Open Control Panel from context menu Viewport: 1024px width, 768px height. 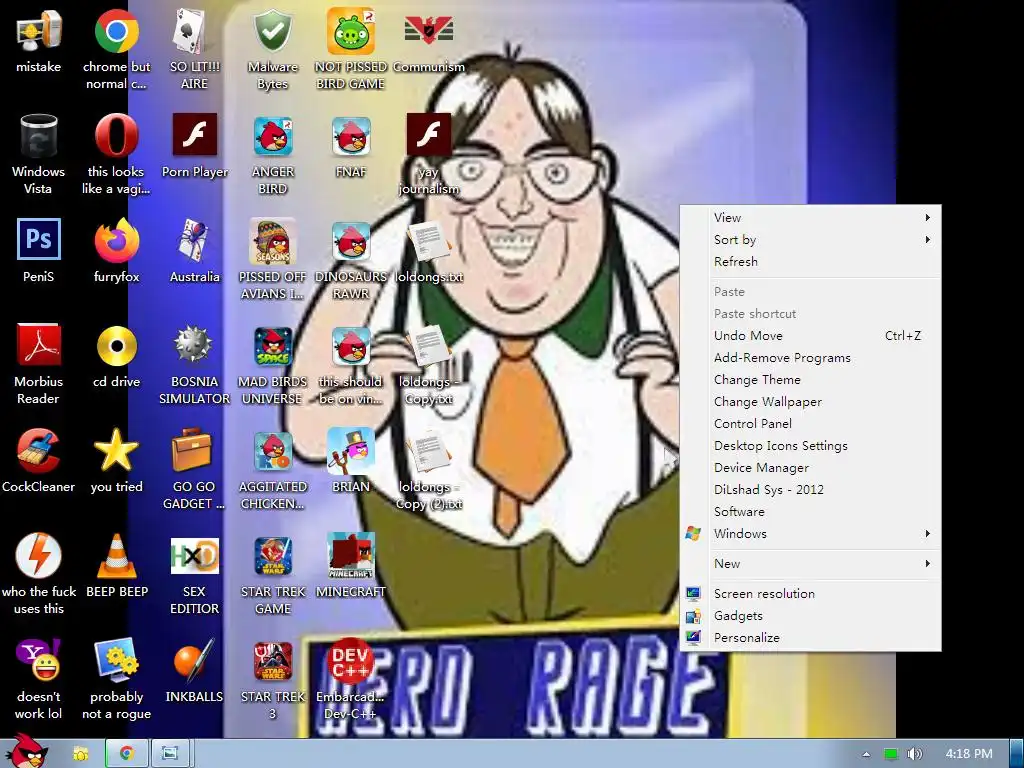[810, 424]
